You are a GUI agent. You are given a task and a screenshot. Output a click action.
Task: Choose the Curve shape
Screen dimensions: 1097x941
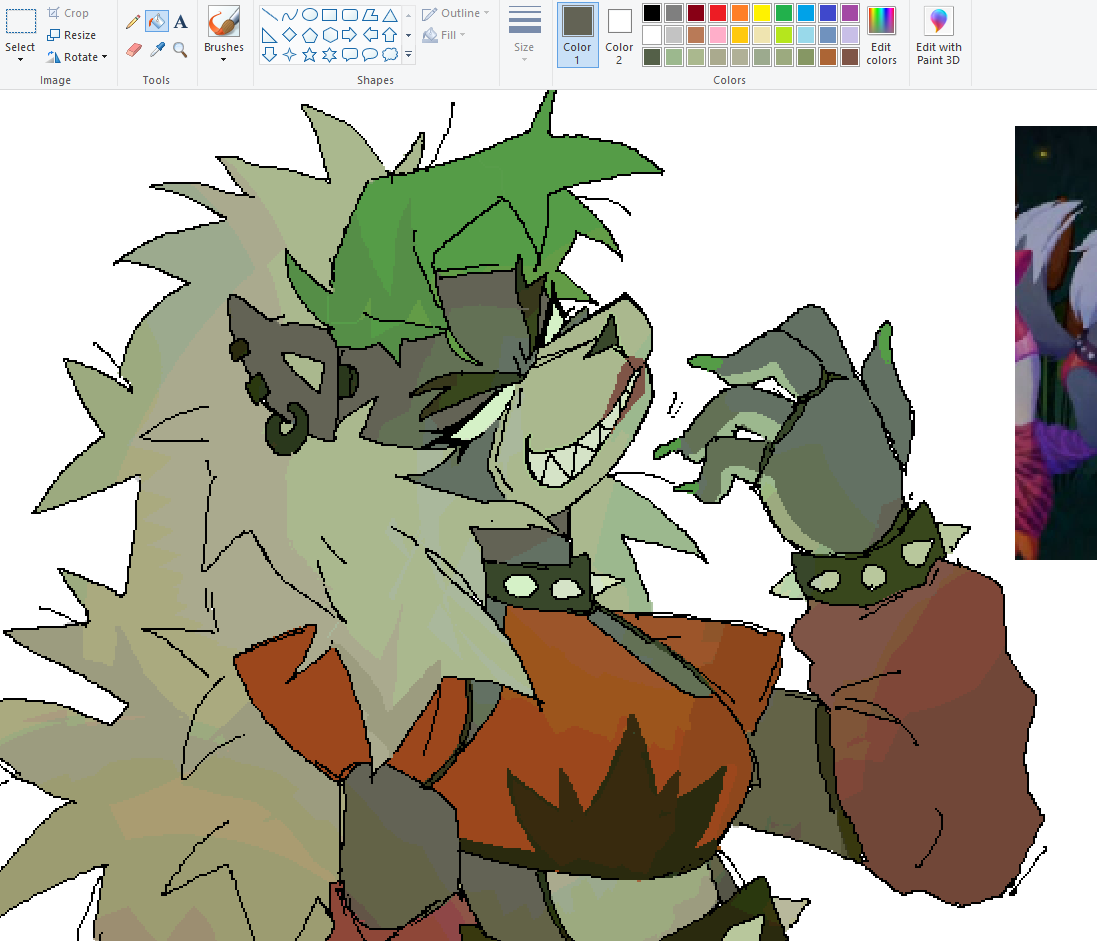(x=290, y=14)
